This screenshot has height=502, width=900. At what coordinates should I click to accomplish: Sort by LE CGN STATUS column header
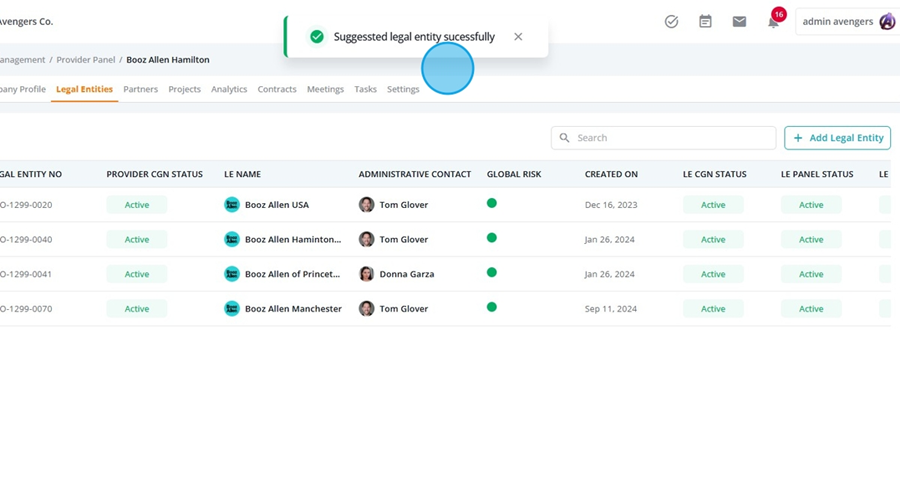pyautogui.click(x=715, y=174)
